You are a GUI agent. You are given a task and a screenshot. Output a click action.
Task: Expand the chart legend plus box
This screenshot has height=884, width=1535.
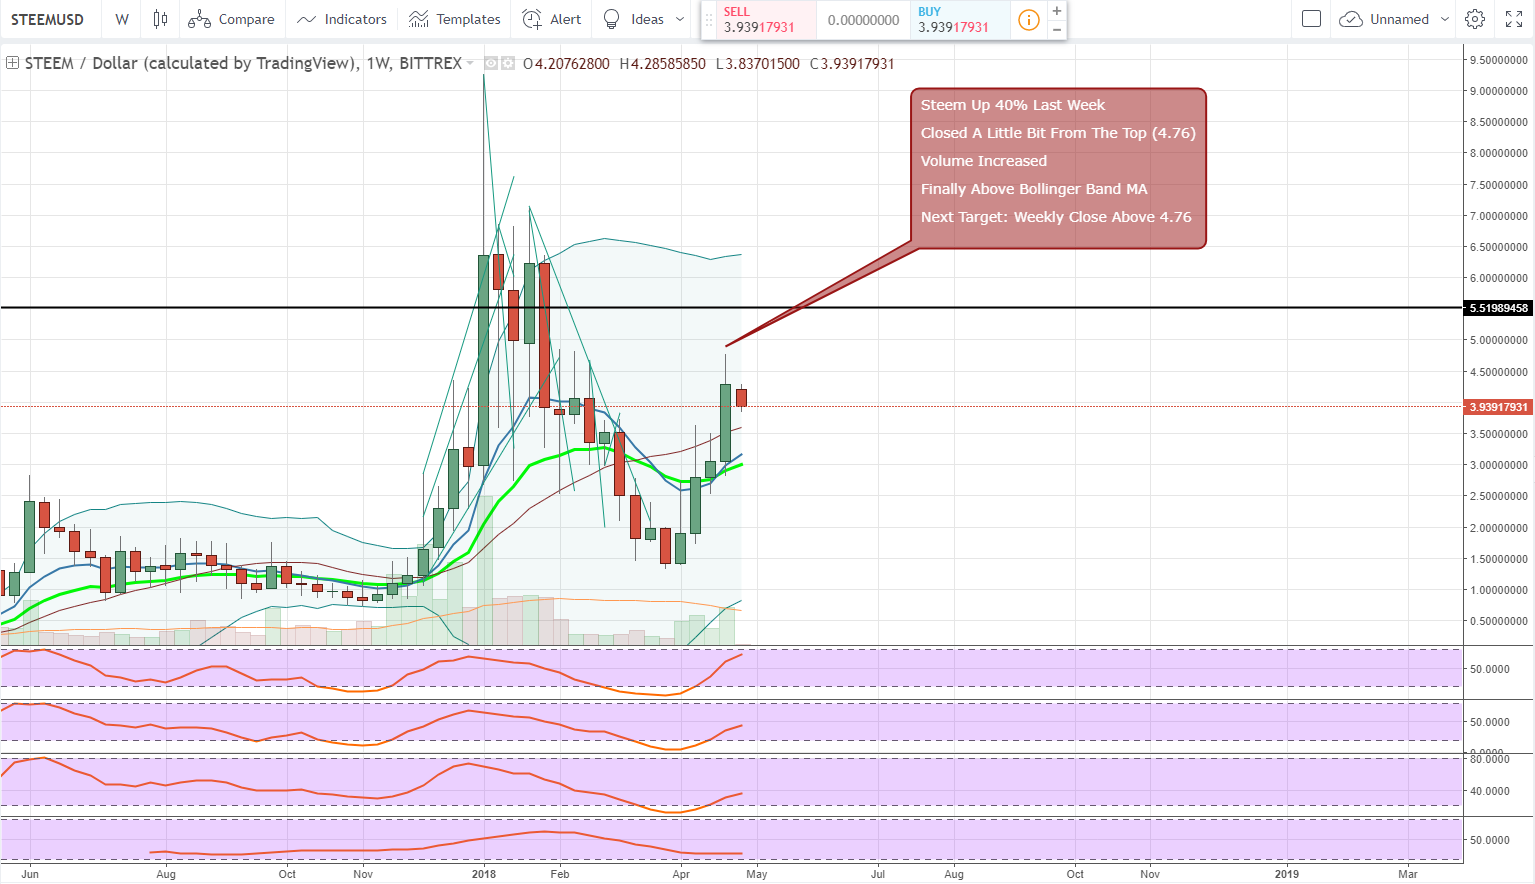coord(12,63)
